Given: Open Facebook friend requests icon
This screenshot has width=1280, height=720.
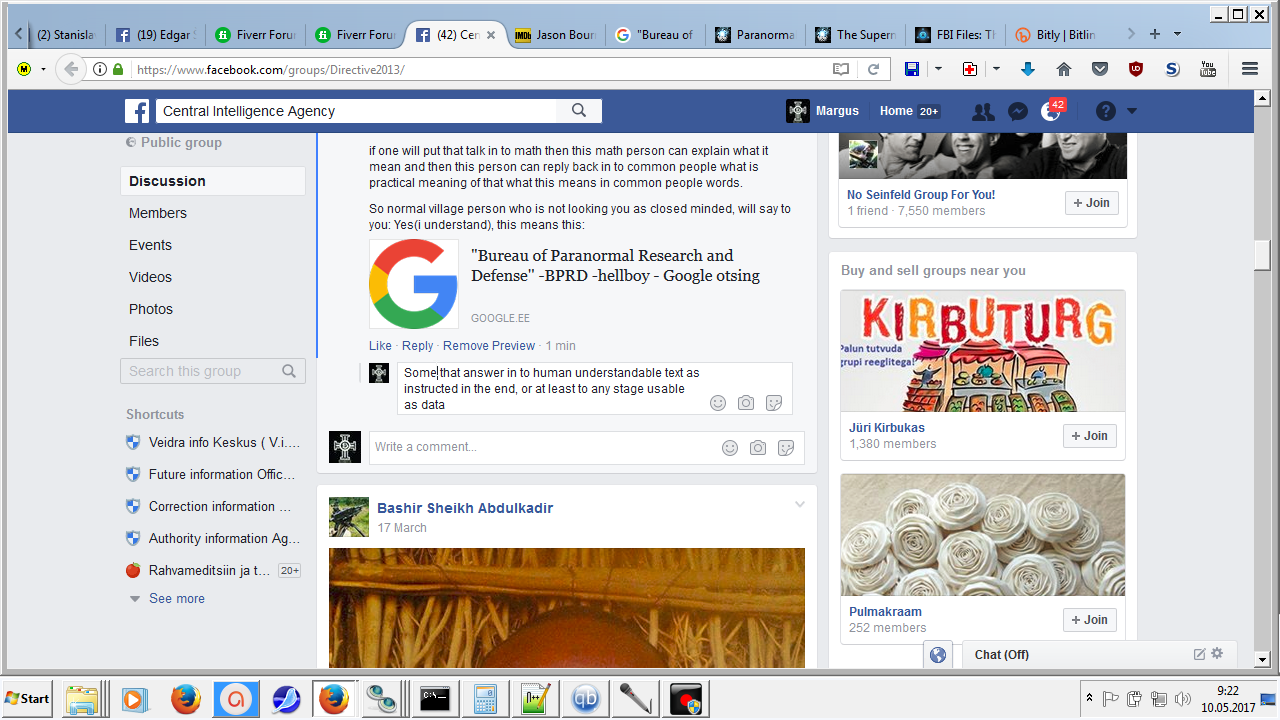Looking at the screenshot, I should 983,112.
